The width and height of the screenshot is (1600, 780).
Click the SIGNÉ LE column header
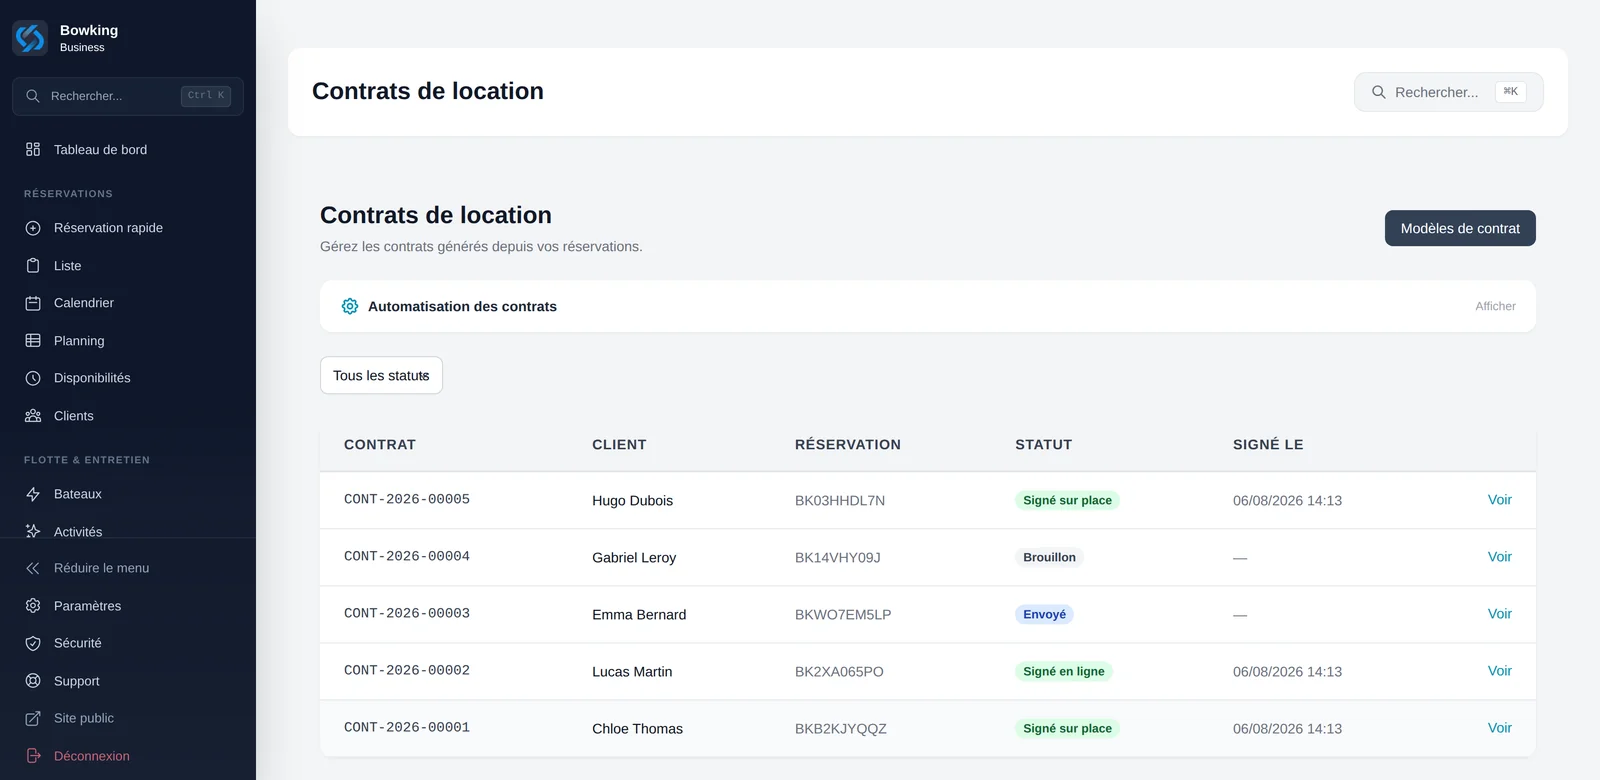point(1268,445)
